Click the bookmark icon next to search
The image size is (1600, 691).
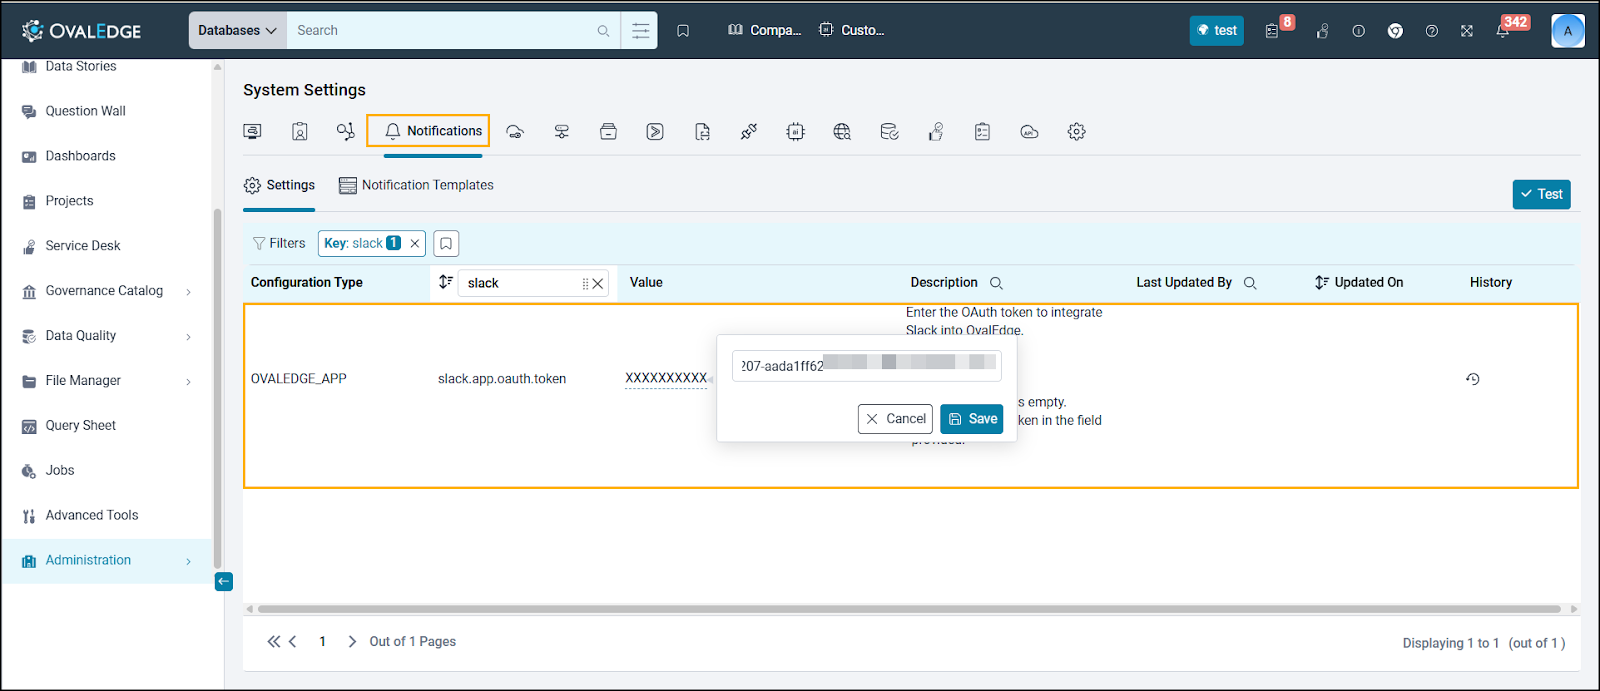pyautogui.click(x=683, y=31)
